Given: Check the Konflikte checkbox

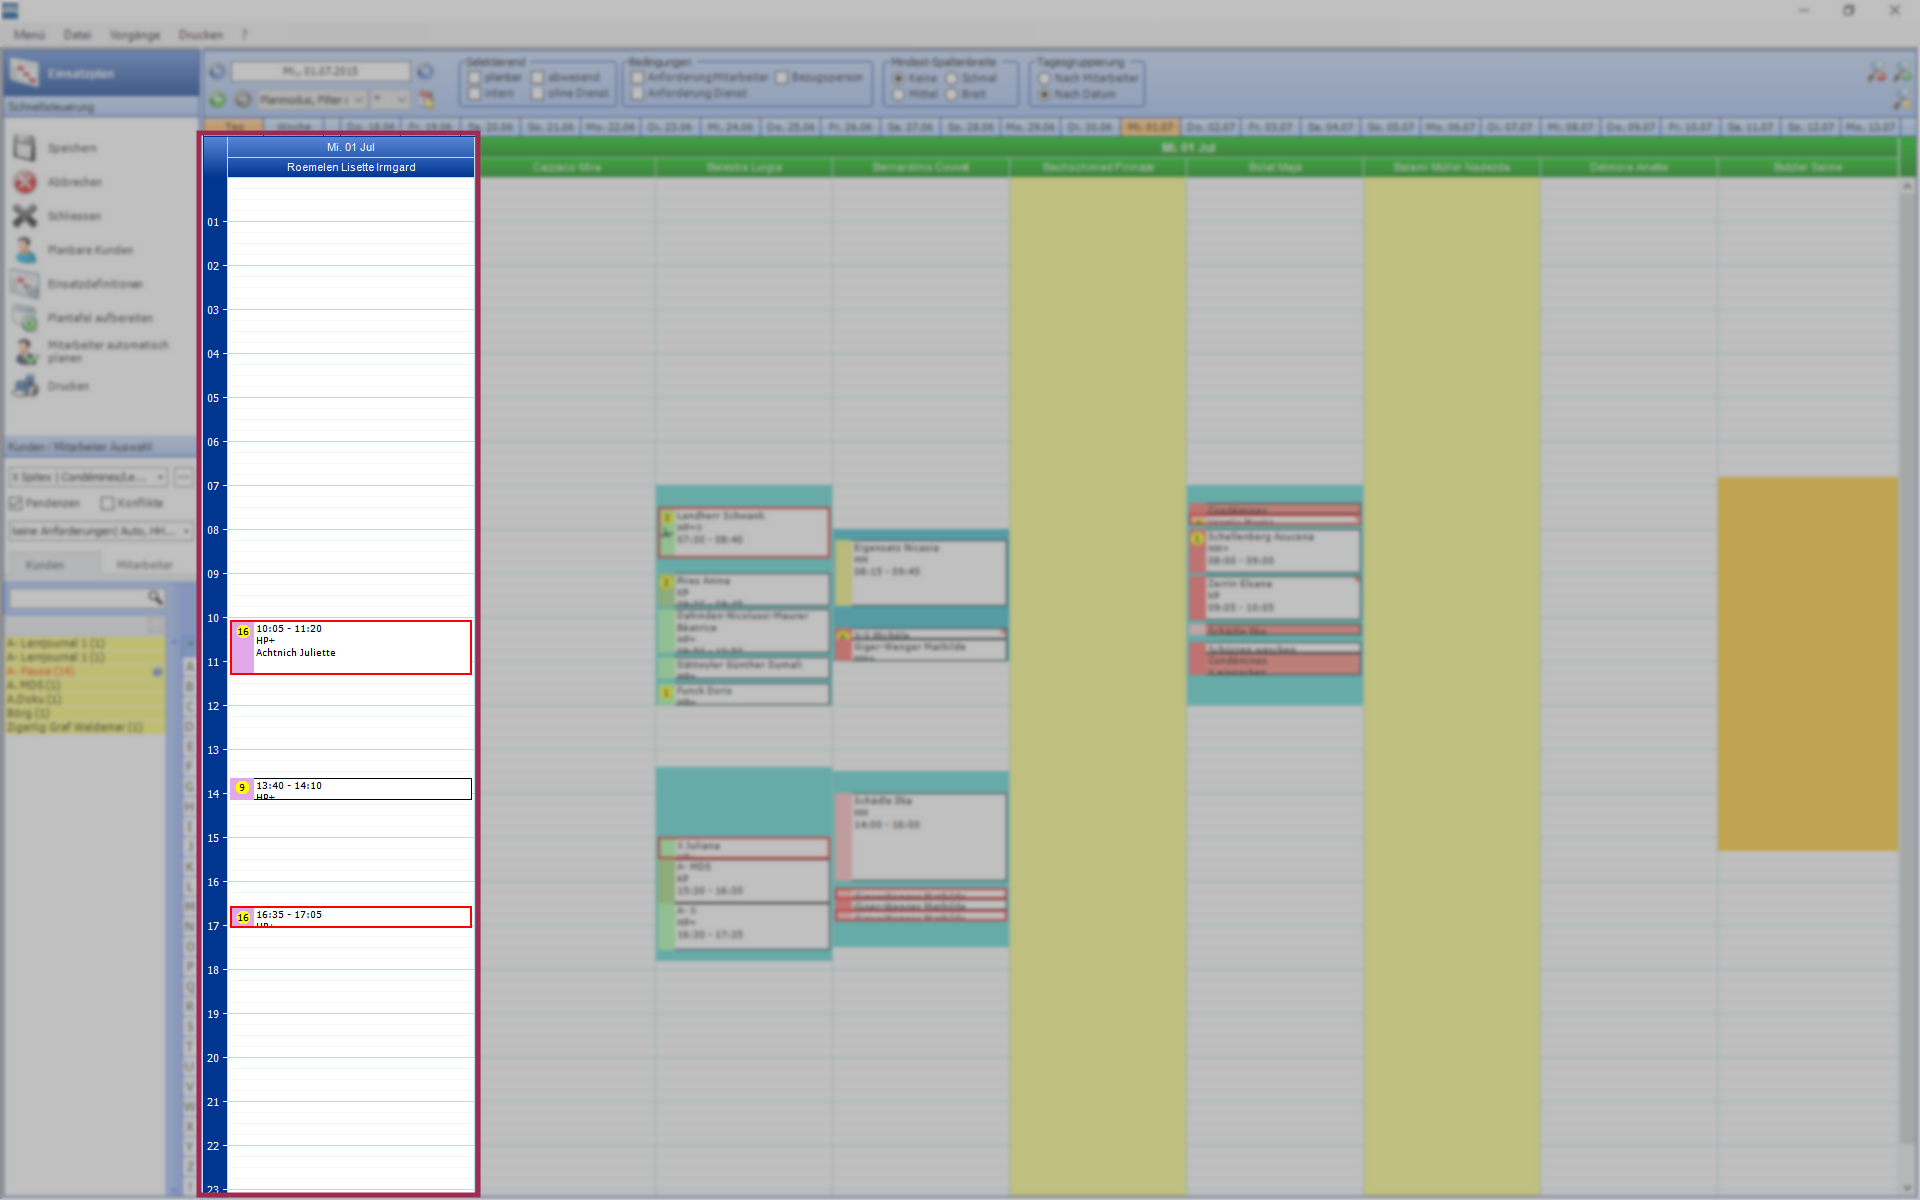Looking at the screenshot, I should (107, 503).
